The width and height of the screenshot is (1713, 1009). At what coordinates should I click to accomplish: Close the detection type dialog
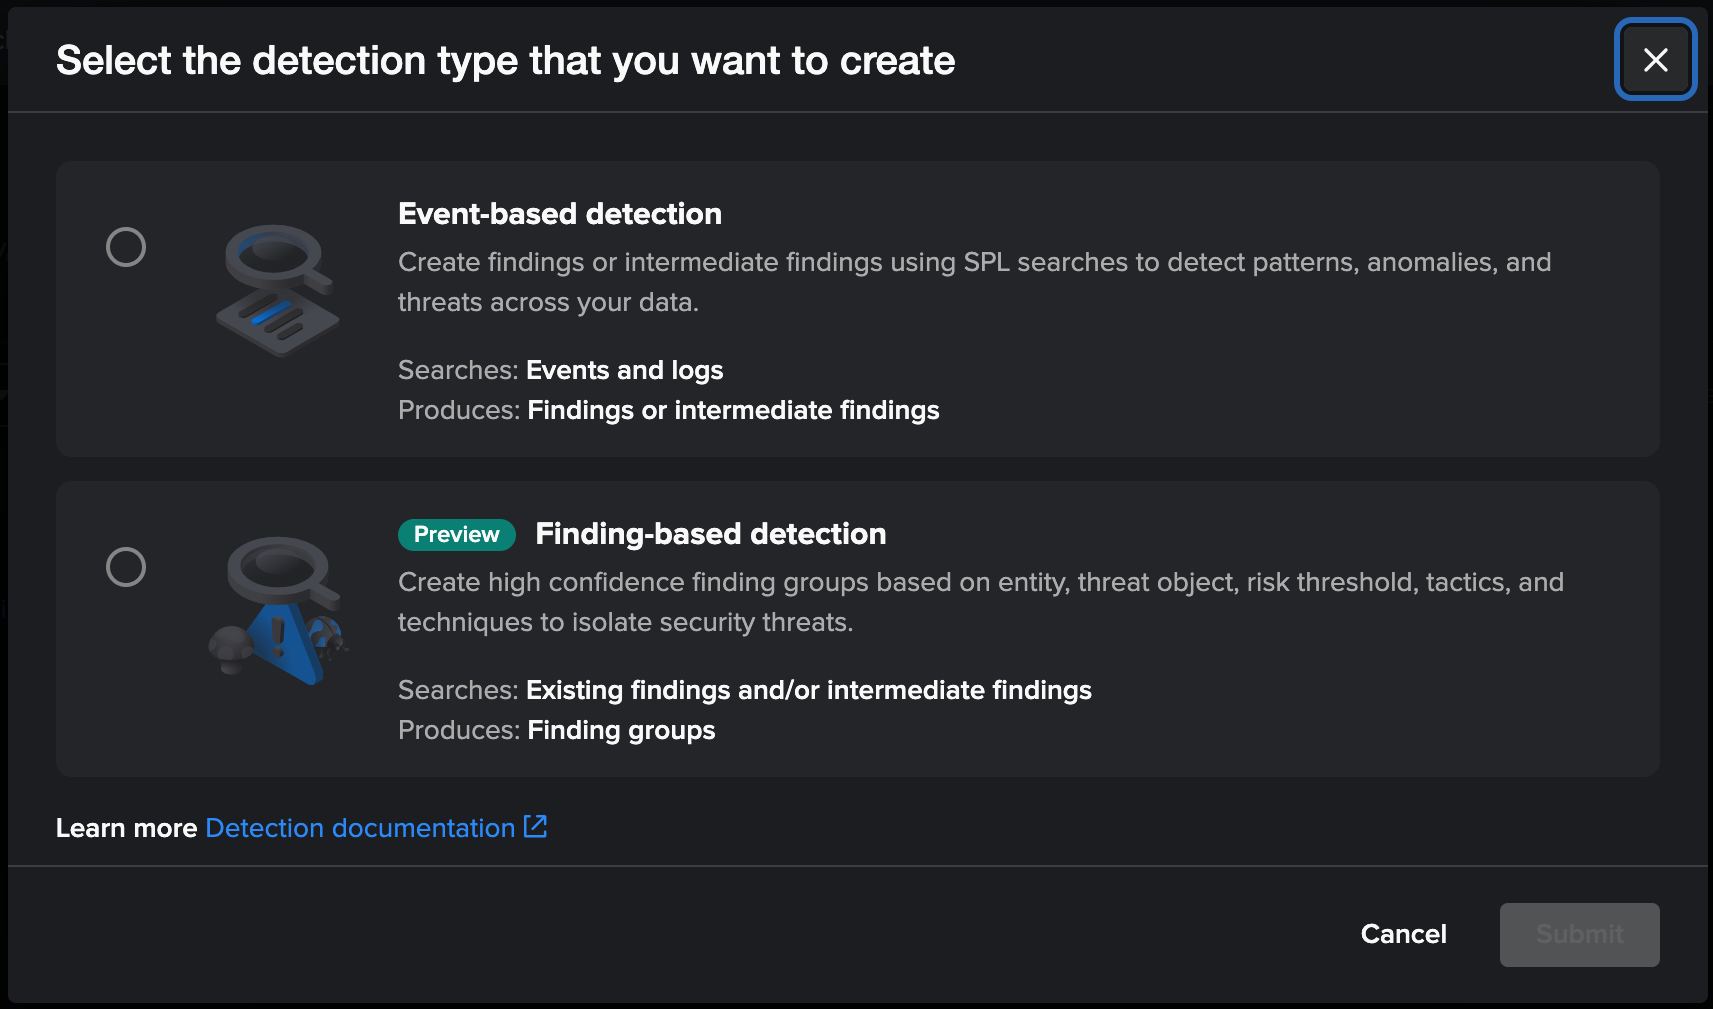pos(1655,60)
